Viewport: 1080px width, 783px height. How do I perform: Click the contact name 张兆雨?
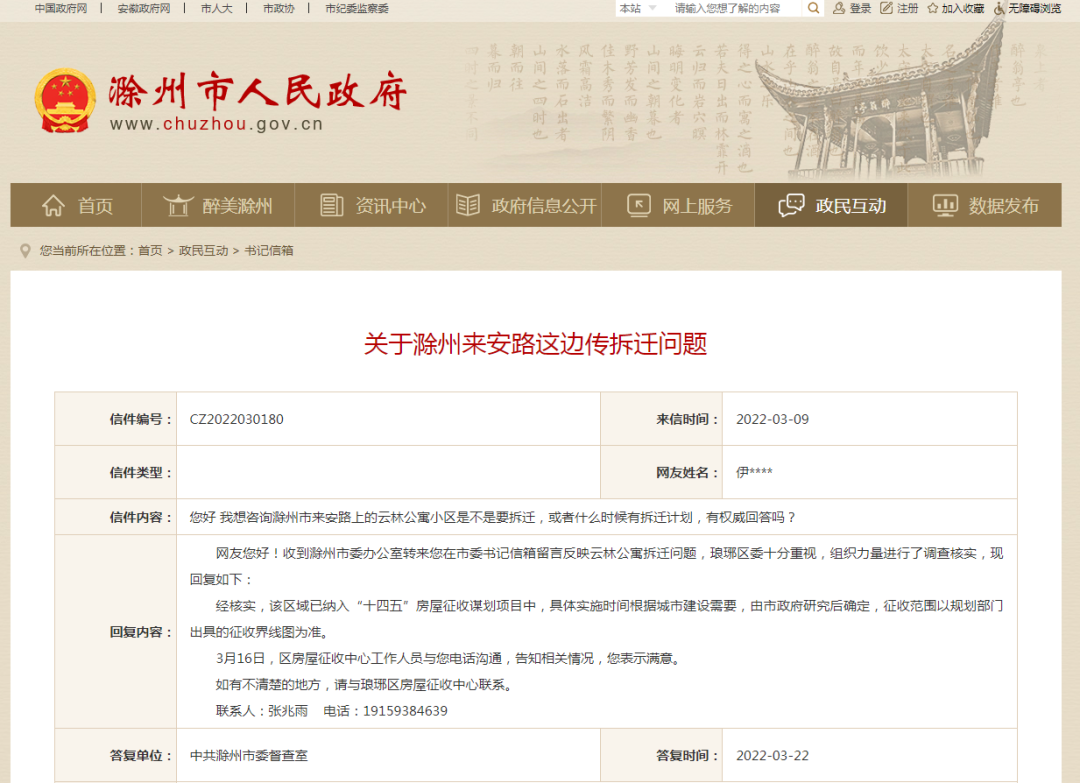click(288, 711)
